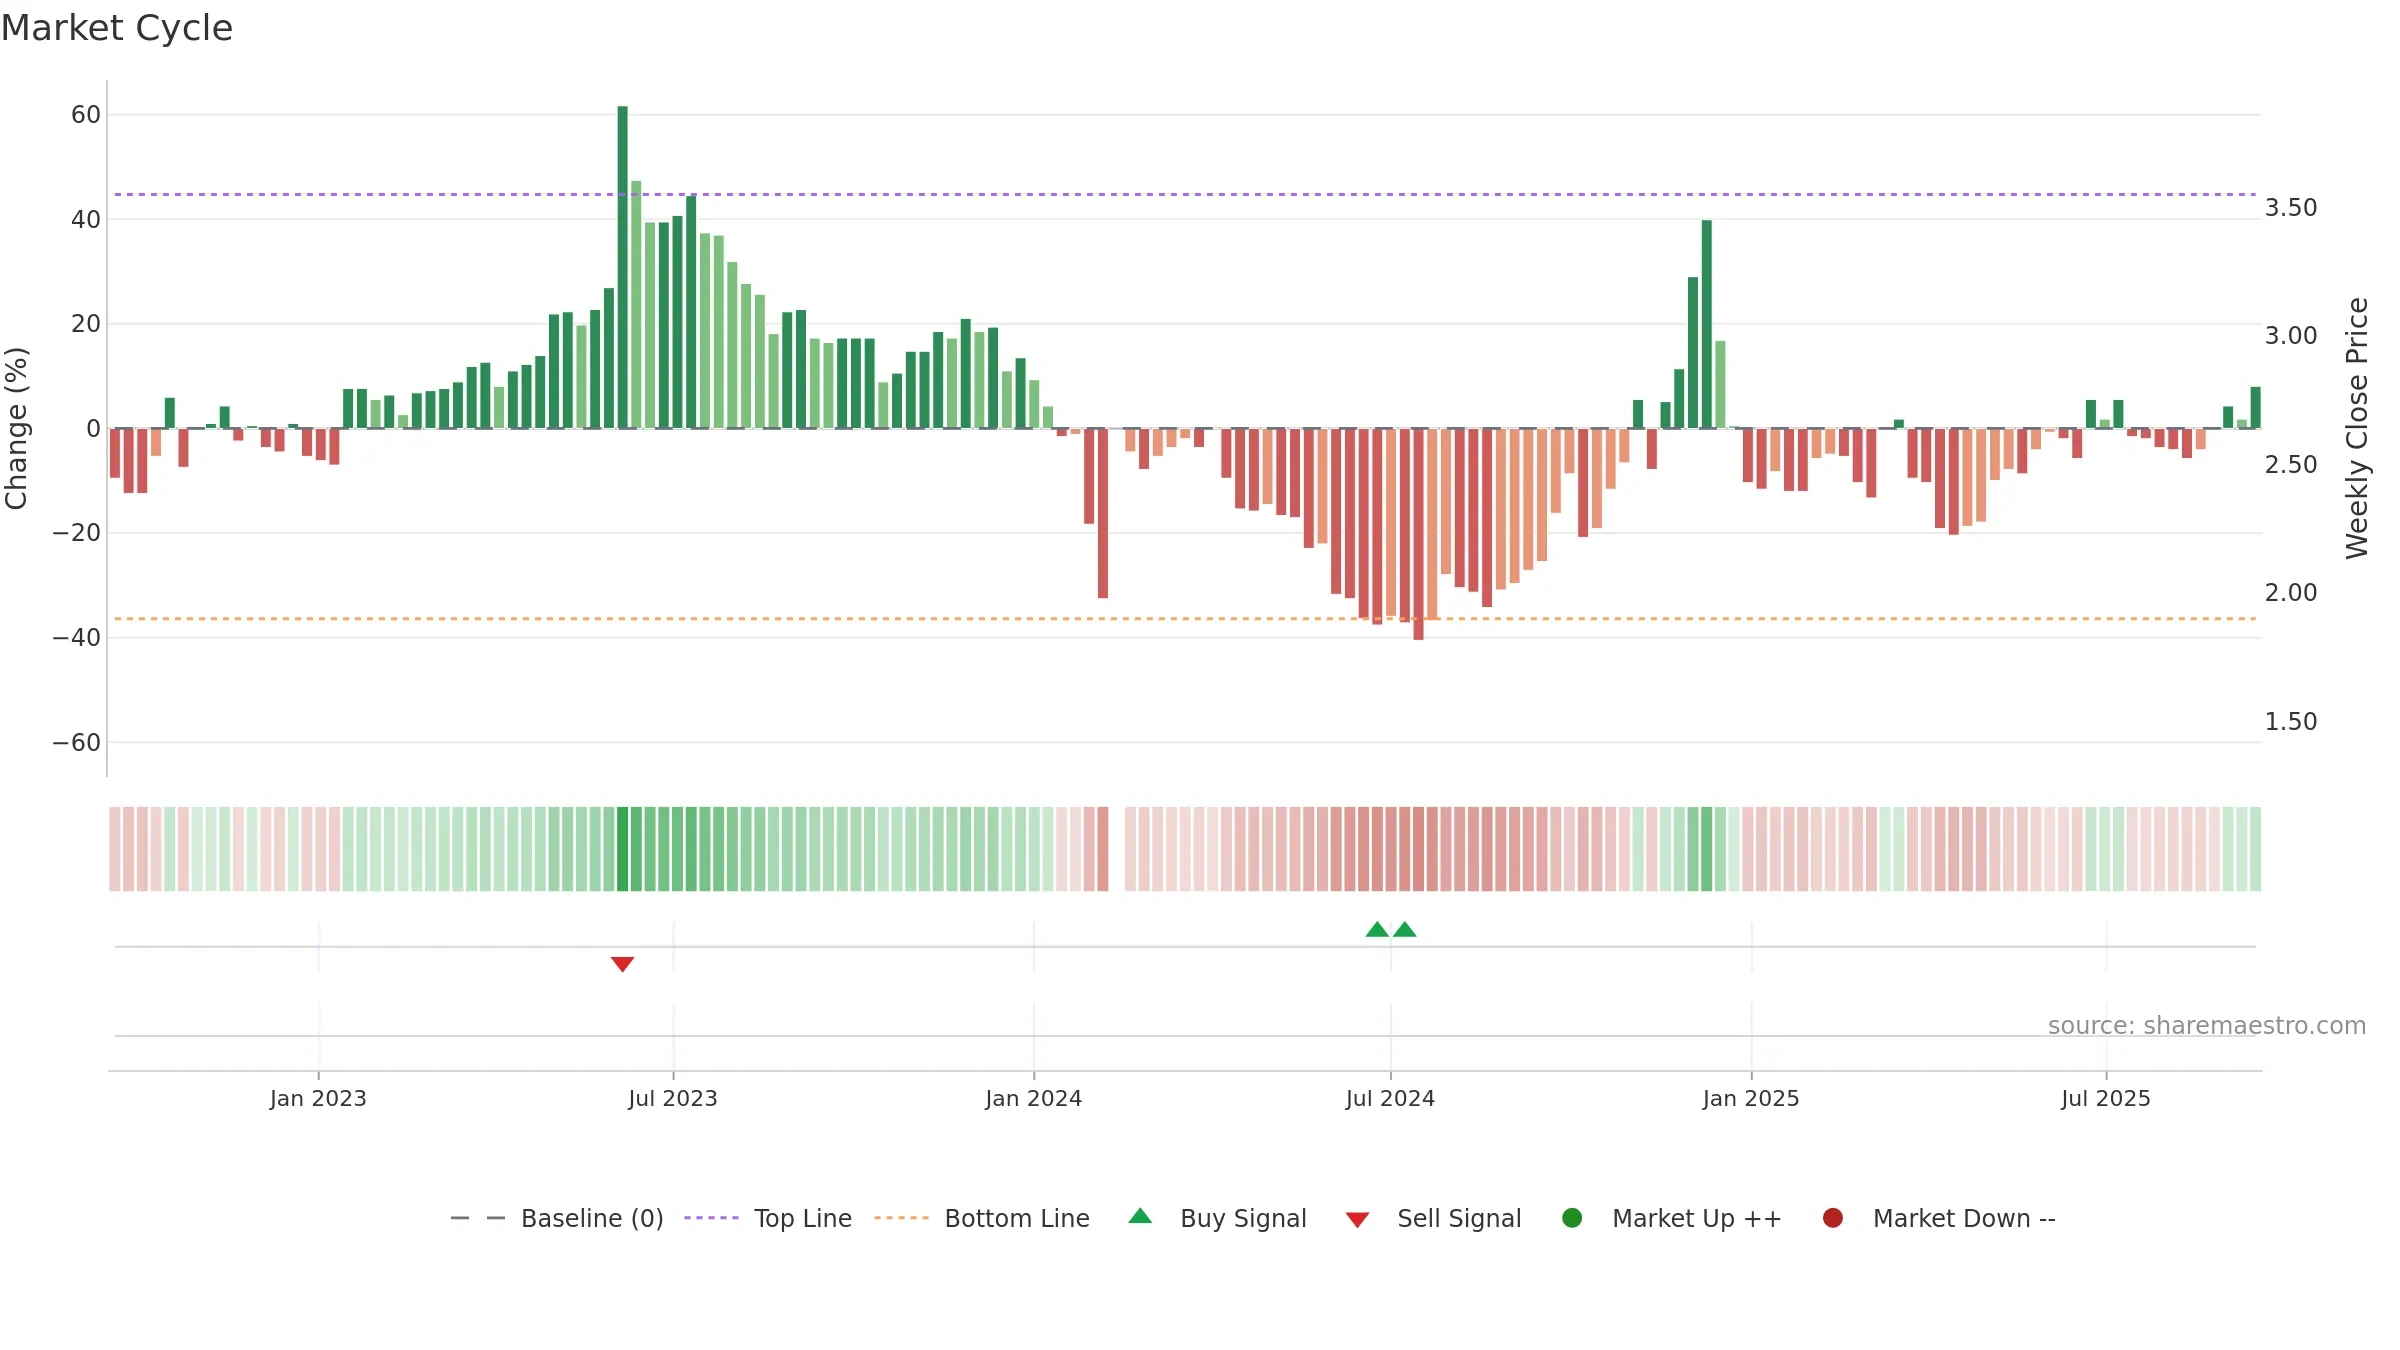Viewport: 2400px width, 1350px height.
Task: Click the dark red Market Down circle in legend
Action: [1833, 1218]
